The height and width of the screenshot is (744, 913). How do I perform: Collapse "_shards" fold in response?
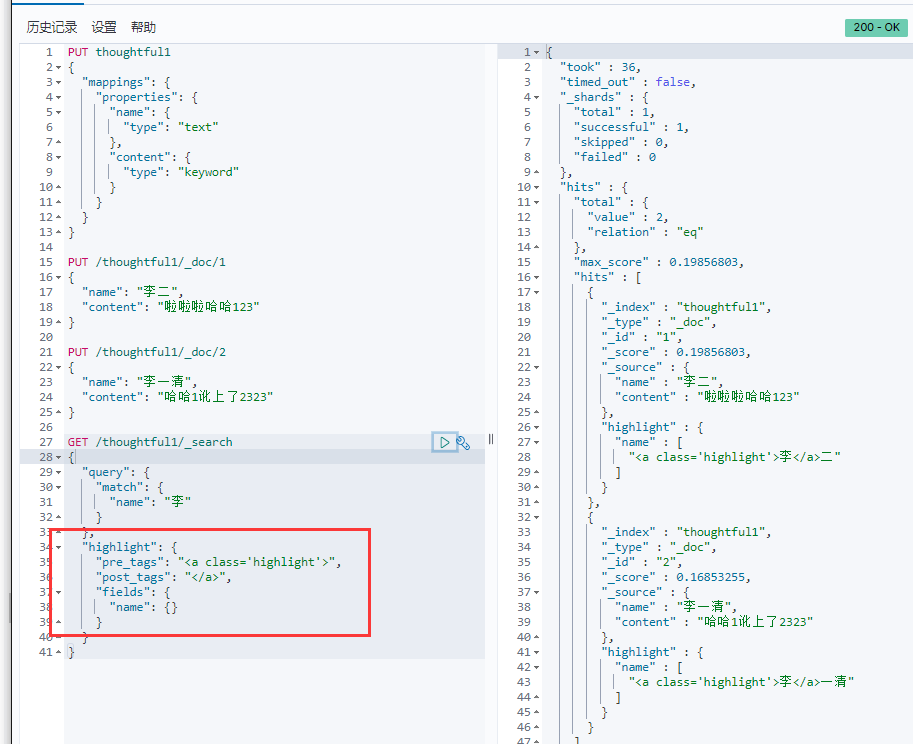point(536,97)
